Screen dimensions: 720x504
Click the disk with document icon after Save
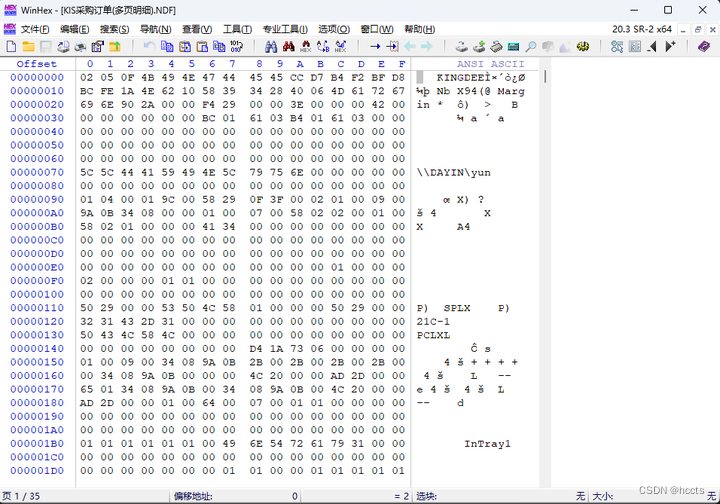[63, 46]
